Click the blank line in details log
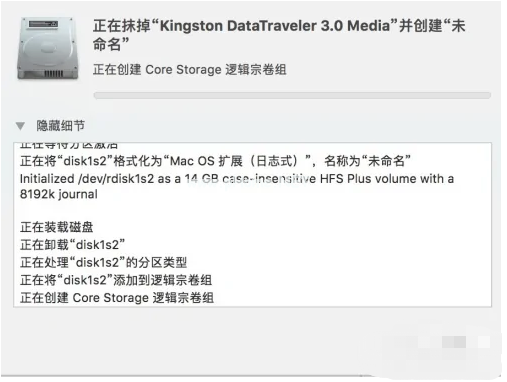This screenshot has width=507, height=382. pyautogui.click(x=252, y=211)
